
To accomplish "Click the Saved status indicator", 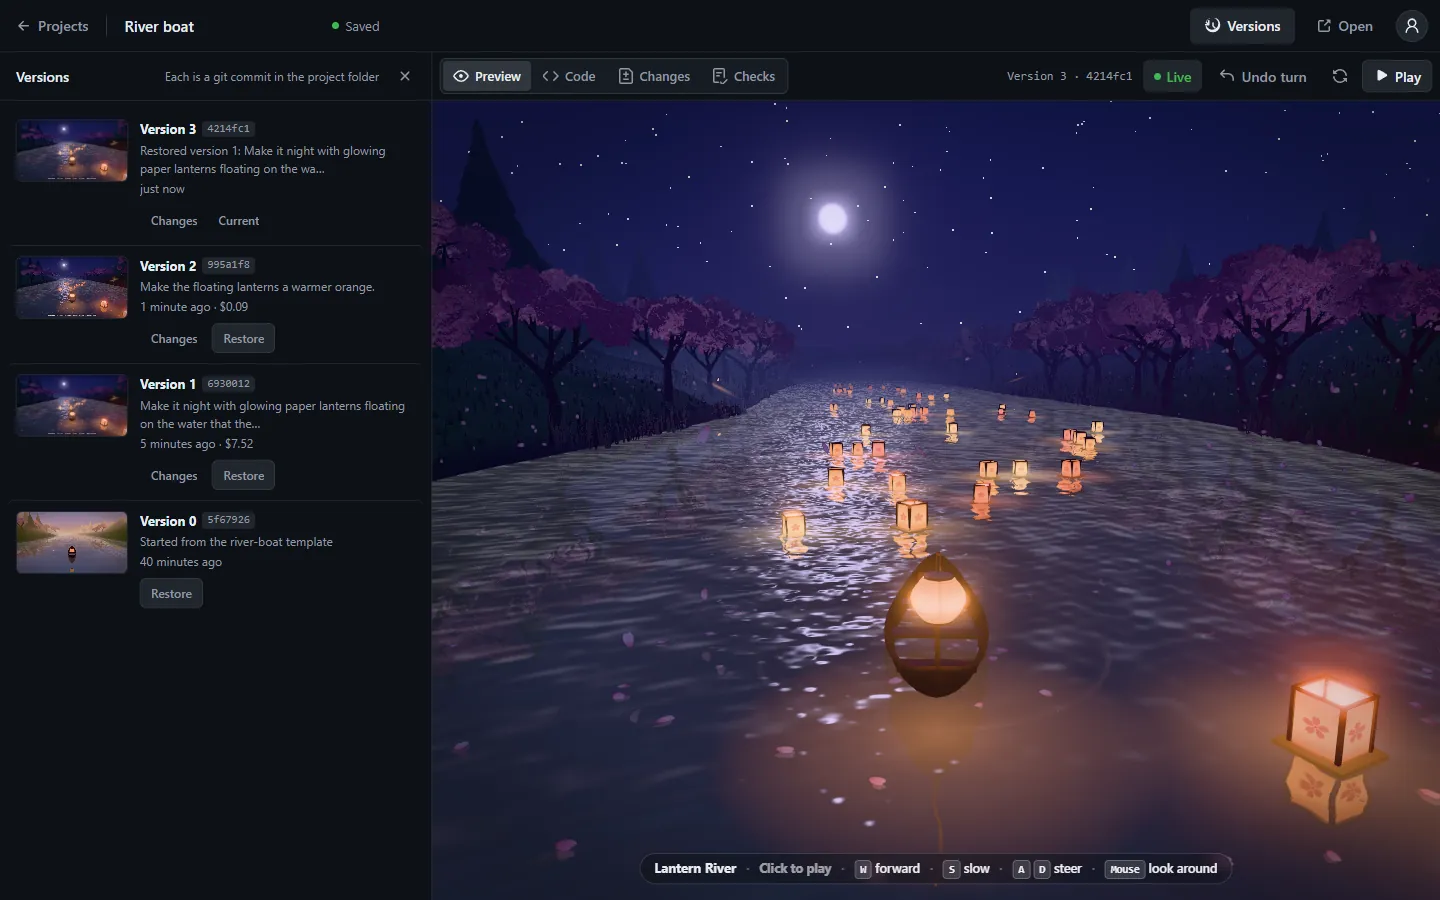I will (355, 26).
